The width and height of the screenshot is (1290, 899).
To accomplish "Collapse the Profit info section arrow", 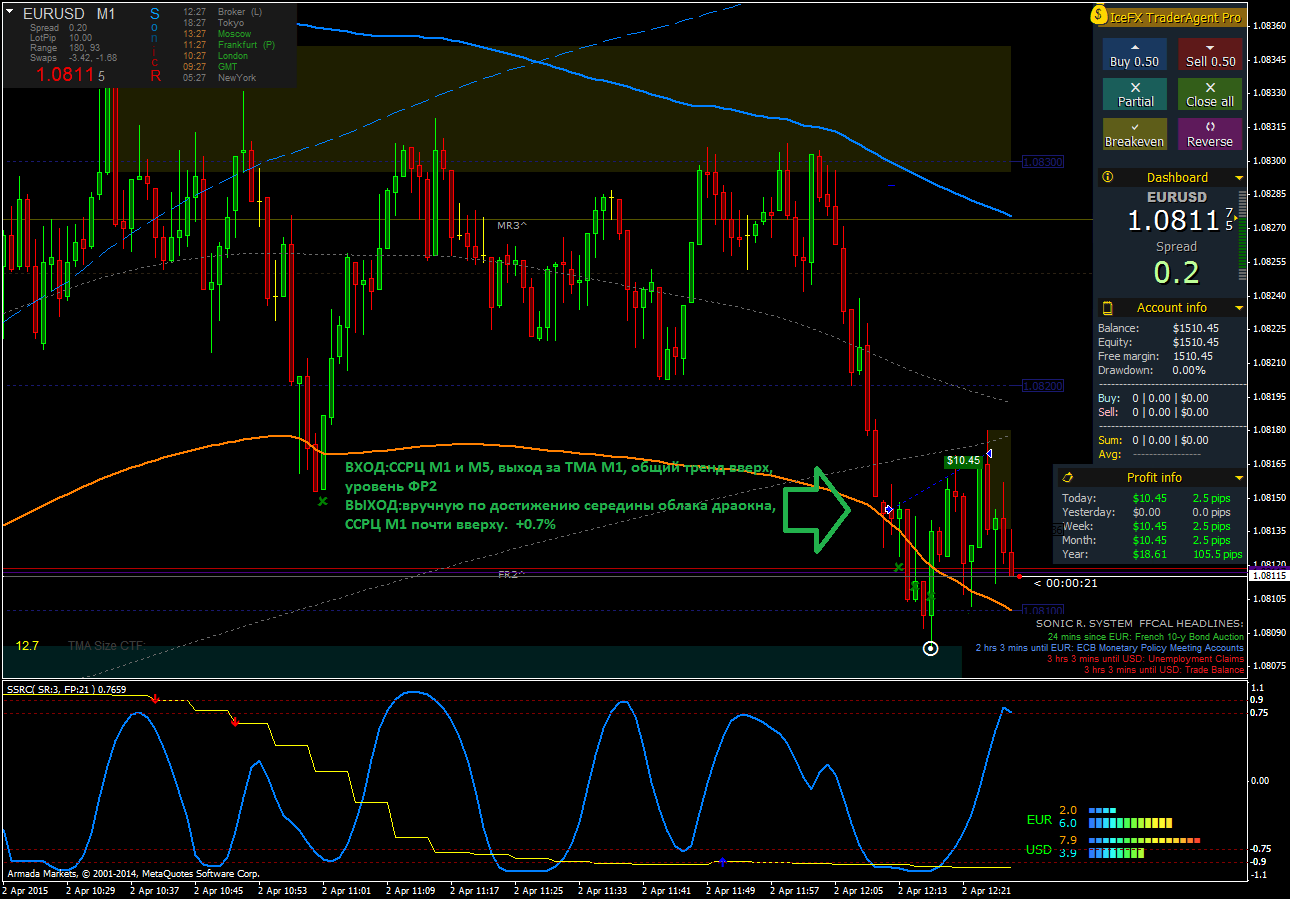I will coord(1239,478).
